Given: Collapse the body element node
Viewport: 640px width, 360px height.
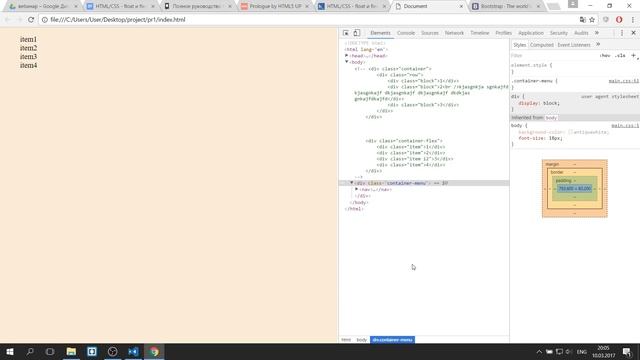Looking at the screenshot, I should click(x=347, y=62).
